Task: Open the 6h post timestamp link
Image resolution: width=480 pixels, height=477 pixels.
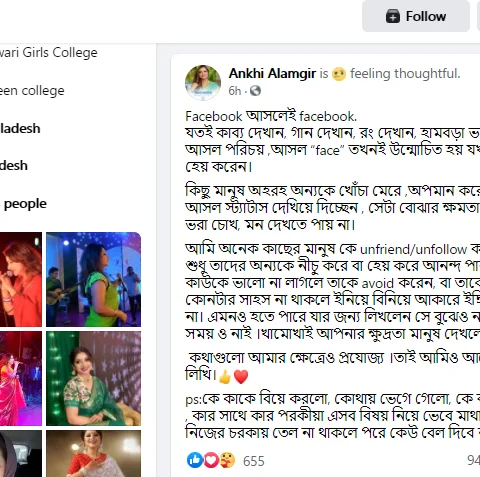Action: pos(234,91)
